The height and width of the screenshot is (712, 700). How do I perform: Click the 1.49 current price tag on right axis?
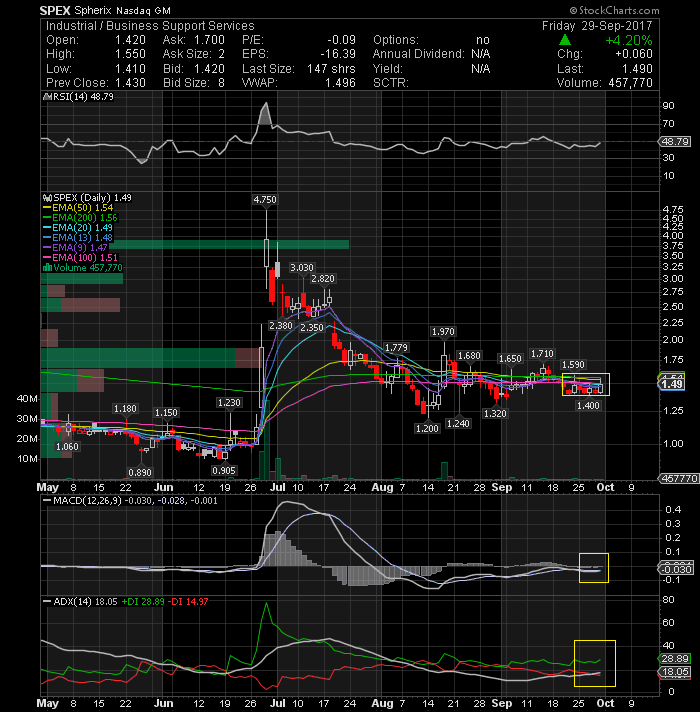point(672,385)
